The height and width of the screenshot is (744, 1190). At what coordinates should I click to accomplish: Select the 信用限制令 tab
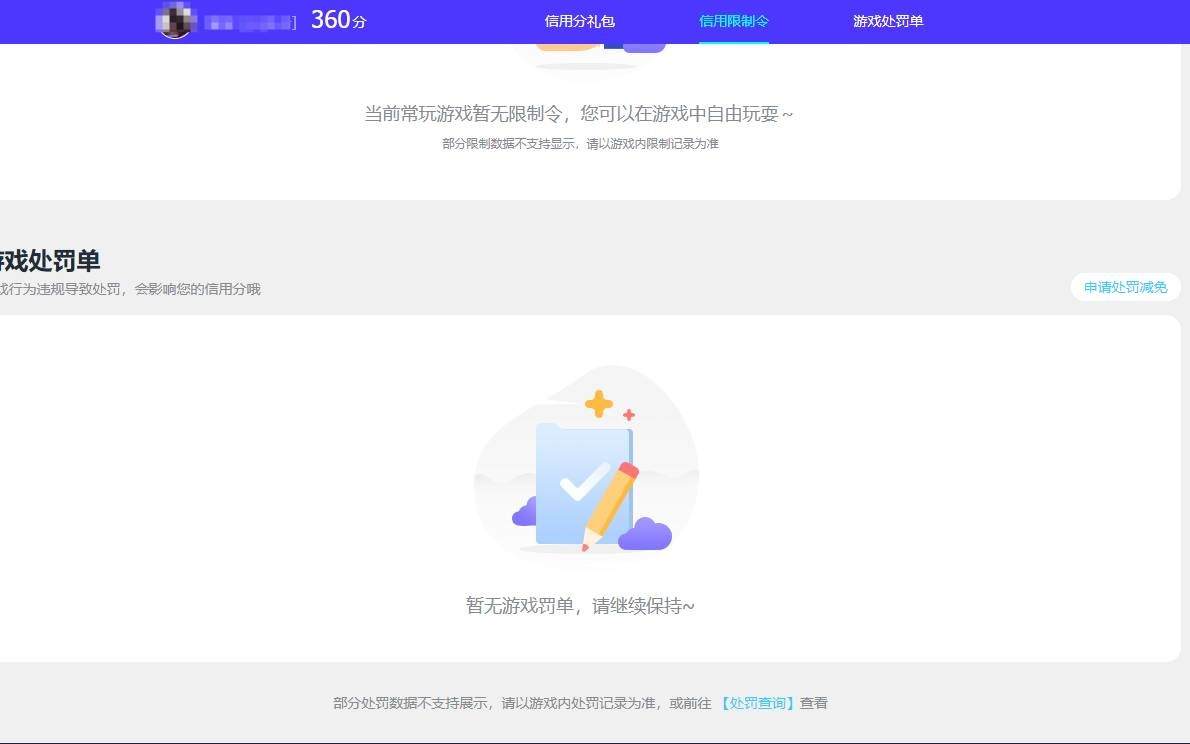tap(733, 21)
